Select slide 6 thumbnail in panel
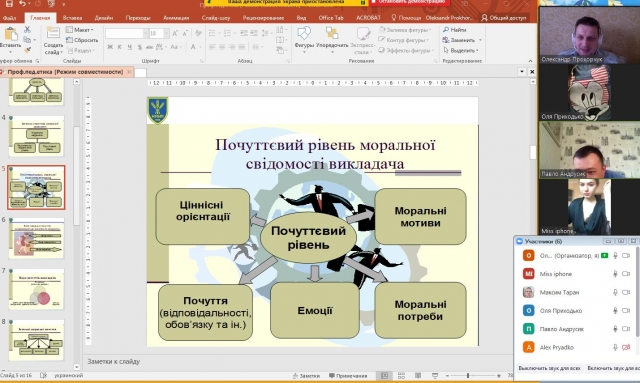 (36, 238)
